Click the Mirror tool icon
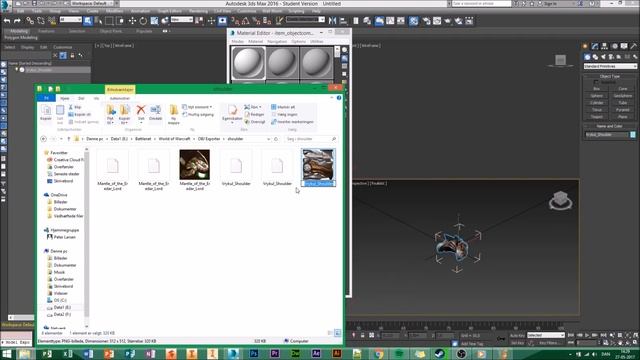Screen dimensions: 640x360 point(333,20)
